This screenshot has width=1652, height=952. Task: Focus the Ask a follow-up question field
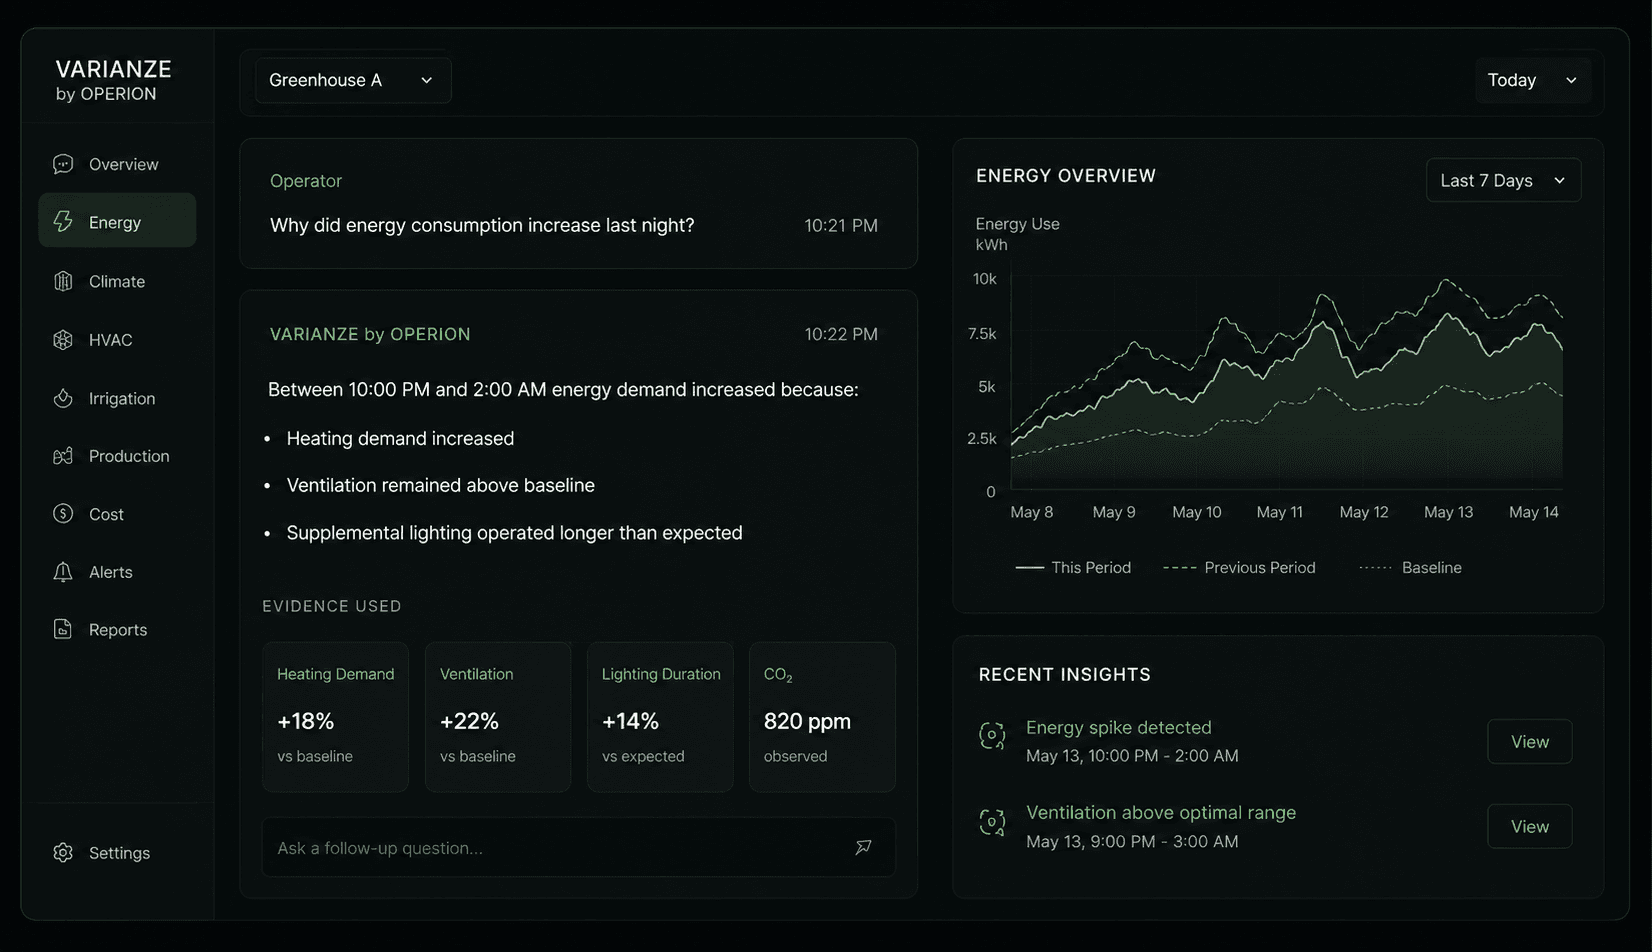578,848
